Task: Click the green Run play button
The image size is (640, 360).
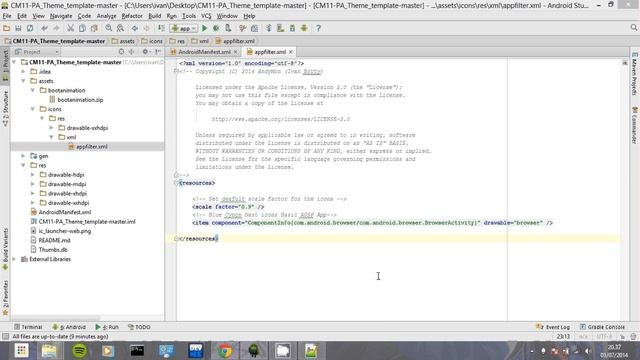Action: point(204,28)
